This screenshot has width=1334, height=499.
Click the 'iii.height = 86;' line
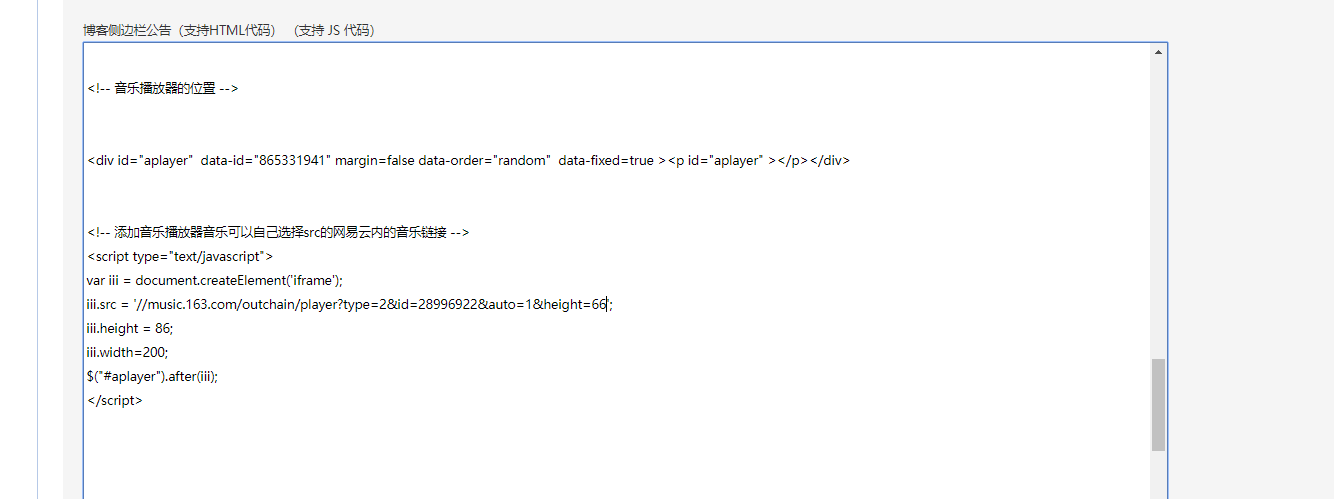point(130,328)
